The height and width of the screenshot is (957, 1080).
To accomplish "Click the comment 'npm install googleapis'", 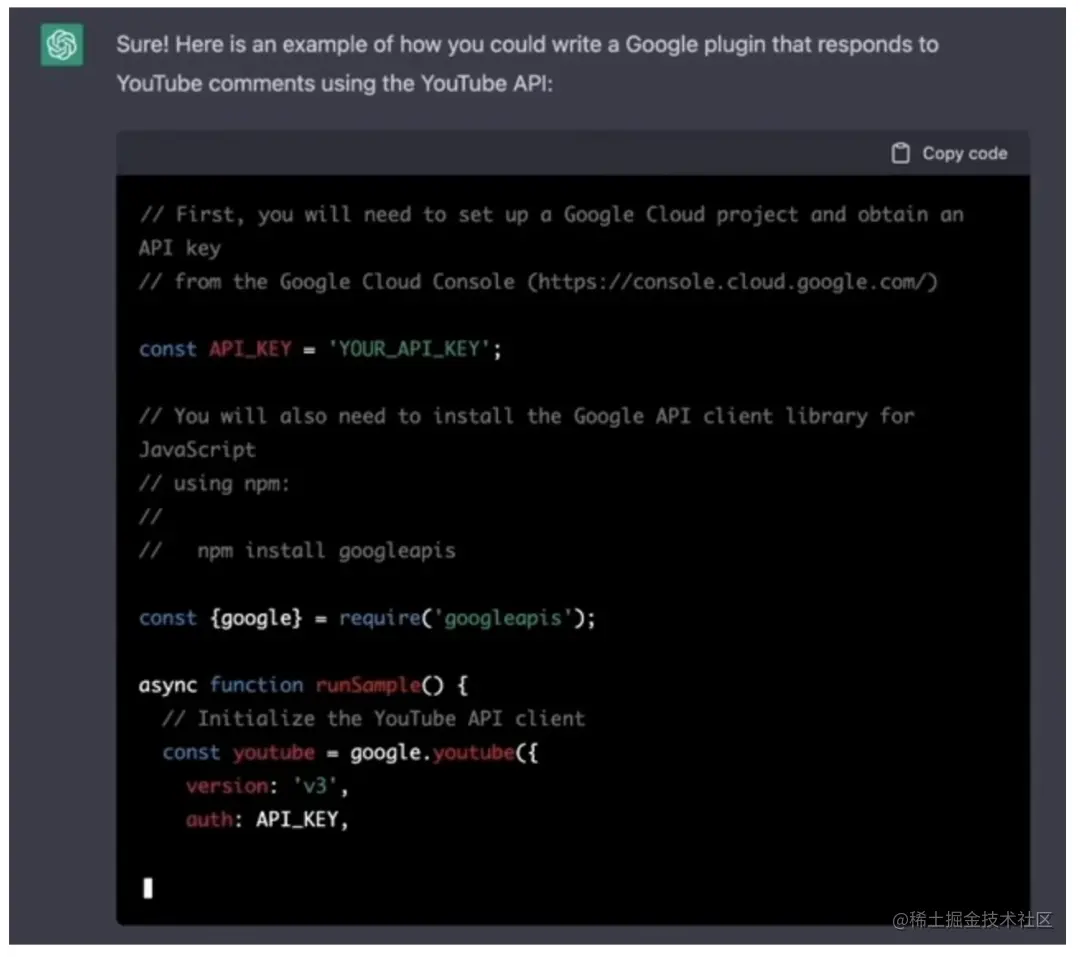I will click(x=326, y=551).
